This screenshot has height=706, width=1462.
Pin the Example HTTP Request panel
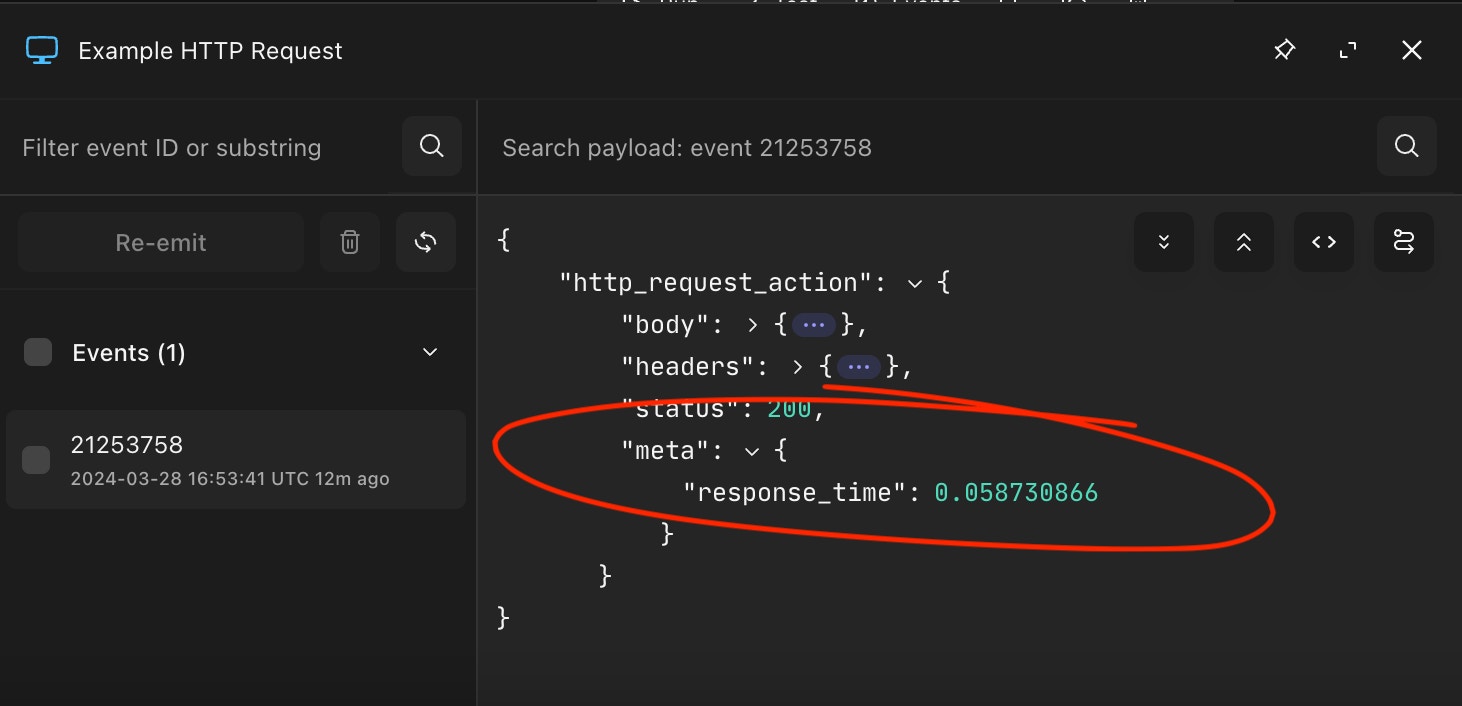(x=1284, y=50)
